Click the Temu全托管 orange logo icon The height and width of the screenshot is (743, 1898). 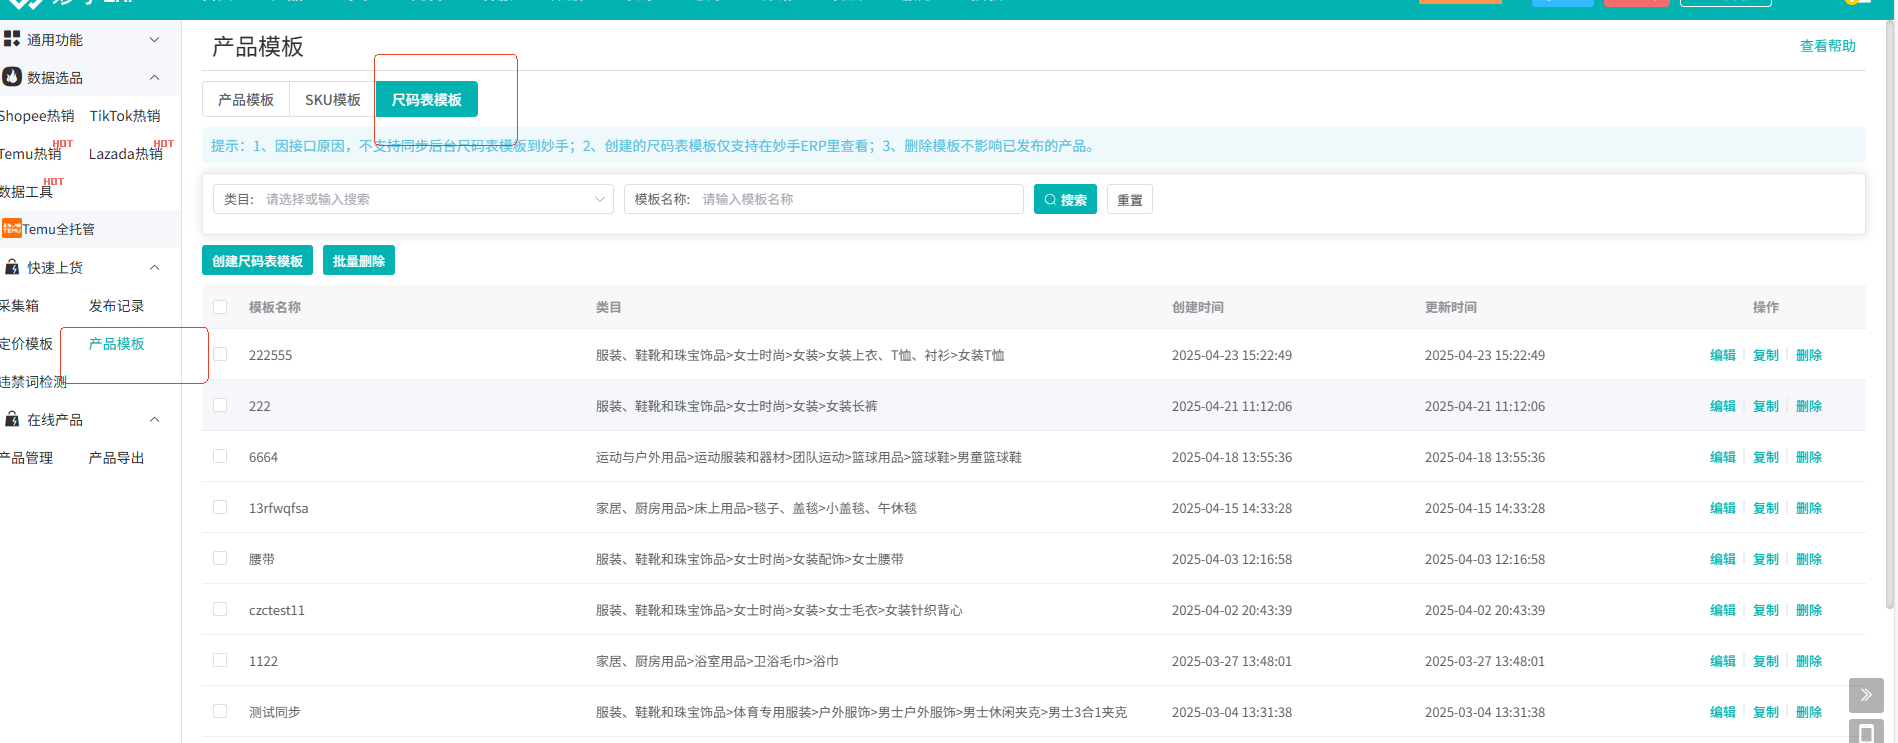[12, 229]
